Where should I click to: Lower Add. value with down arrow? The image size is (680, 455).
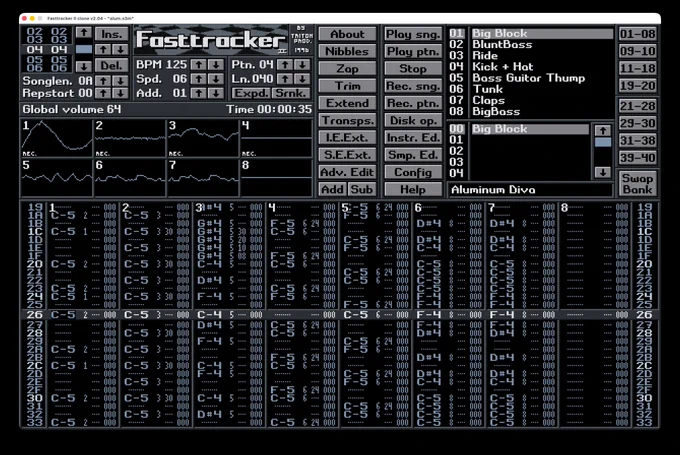[x=216, y=93]
